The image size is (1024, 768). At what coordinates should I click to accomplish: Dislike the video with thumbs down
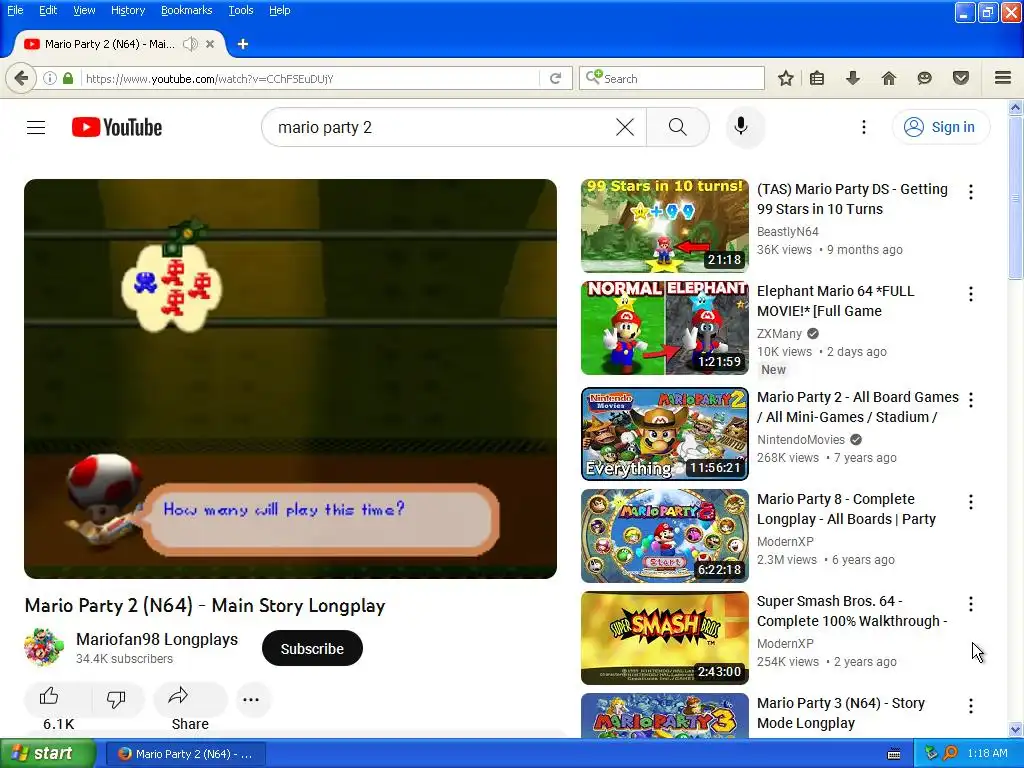(116, 699)
